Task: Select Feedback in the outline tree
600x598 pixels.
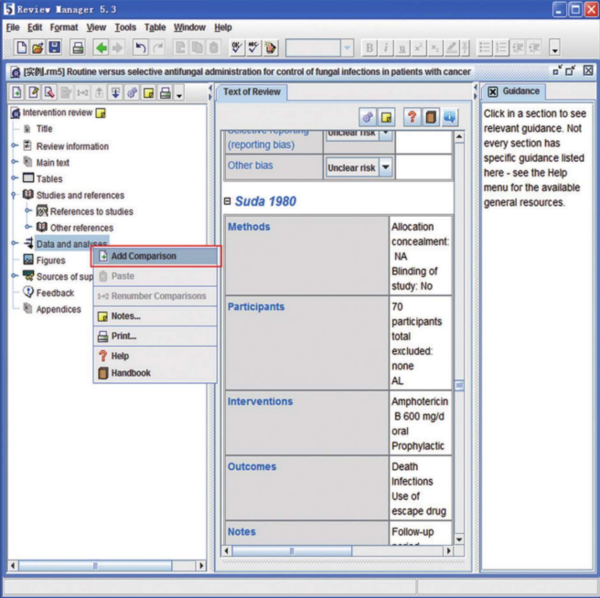Action: pyautogui.click(x=55, y=293)
